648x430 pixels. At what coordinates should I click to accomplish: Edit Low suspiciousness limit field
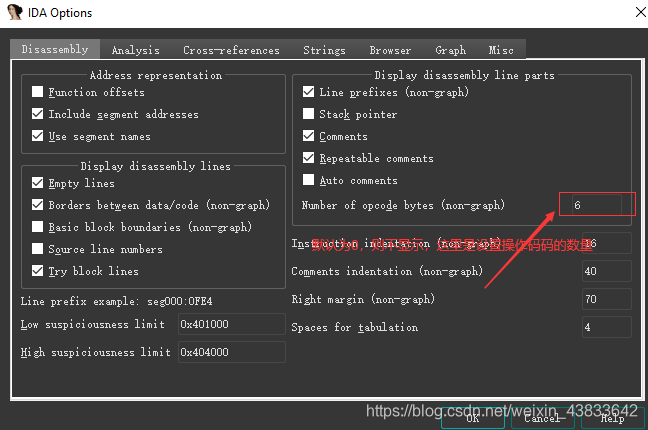click(232, 324)
